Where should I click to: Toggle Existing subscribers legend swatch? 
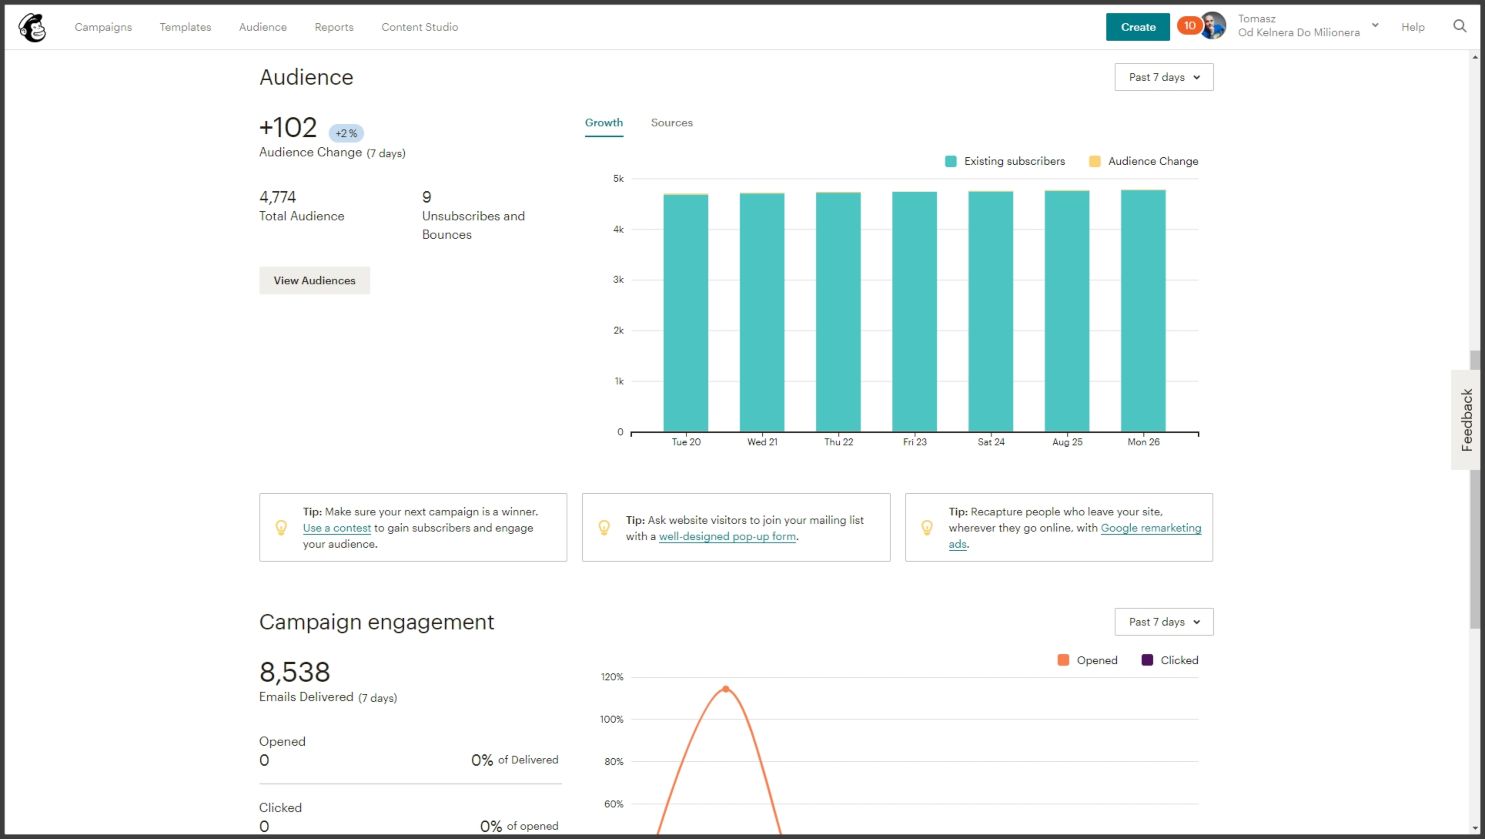(x=951, y=161)
